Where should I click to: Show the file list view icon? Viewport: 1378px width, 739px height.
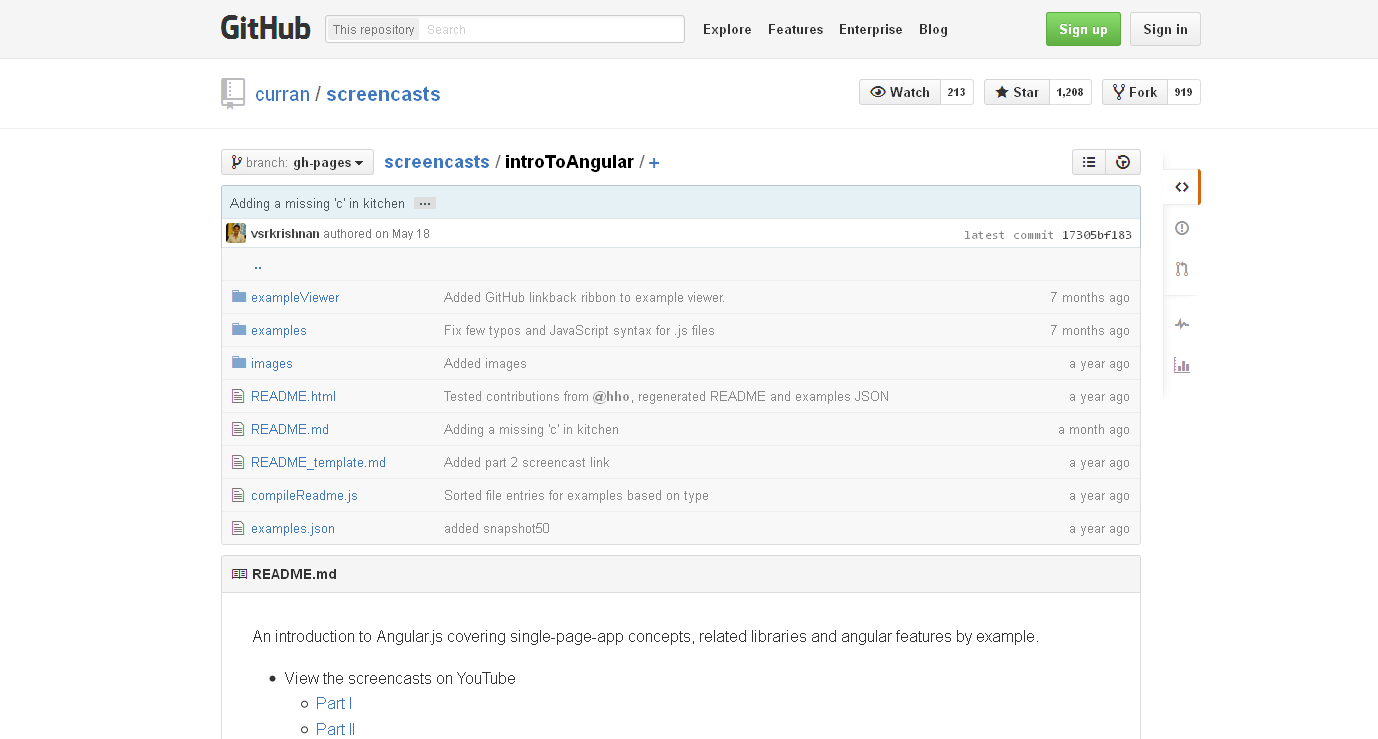point(1089,162)
